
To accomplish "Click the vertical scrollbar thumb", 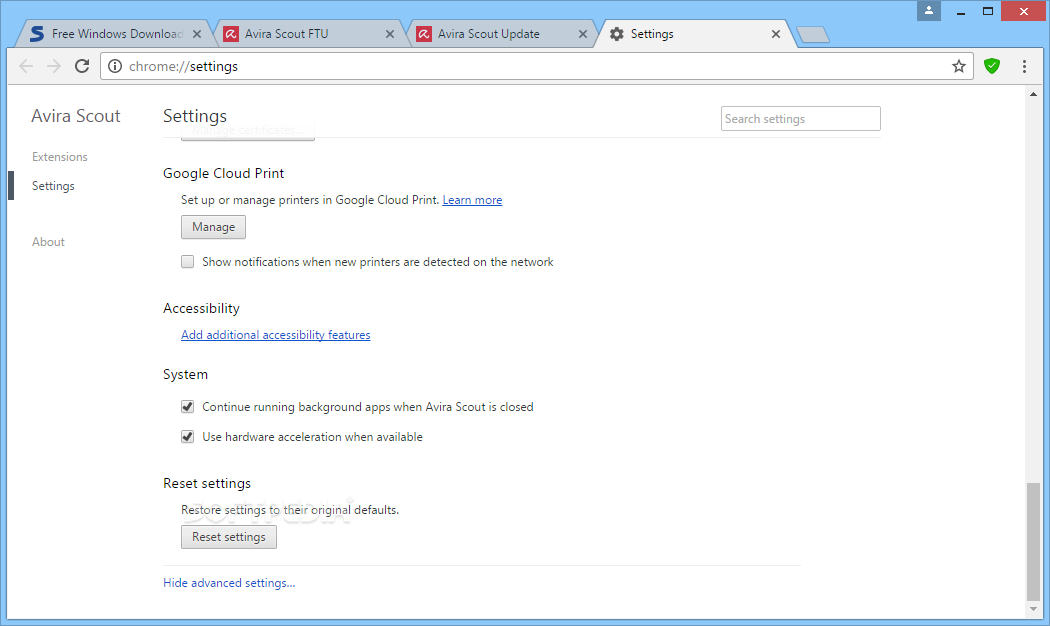I will [x=1033, y=541].
